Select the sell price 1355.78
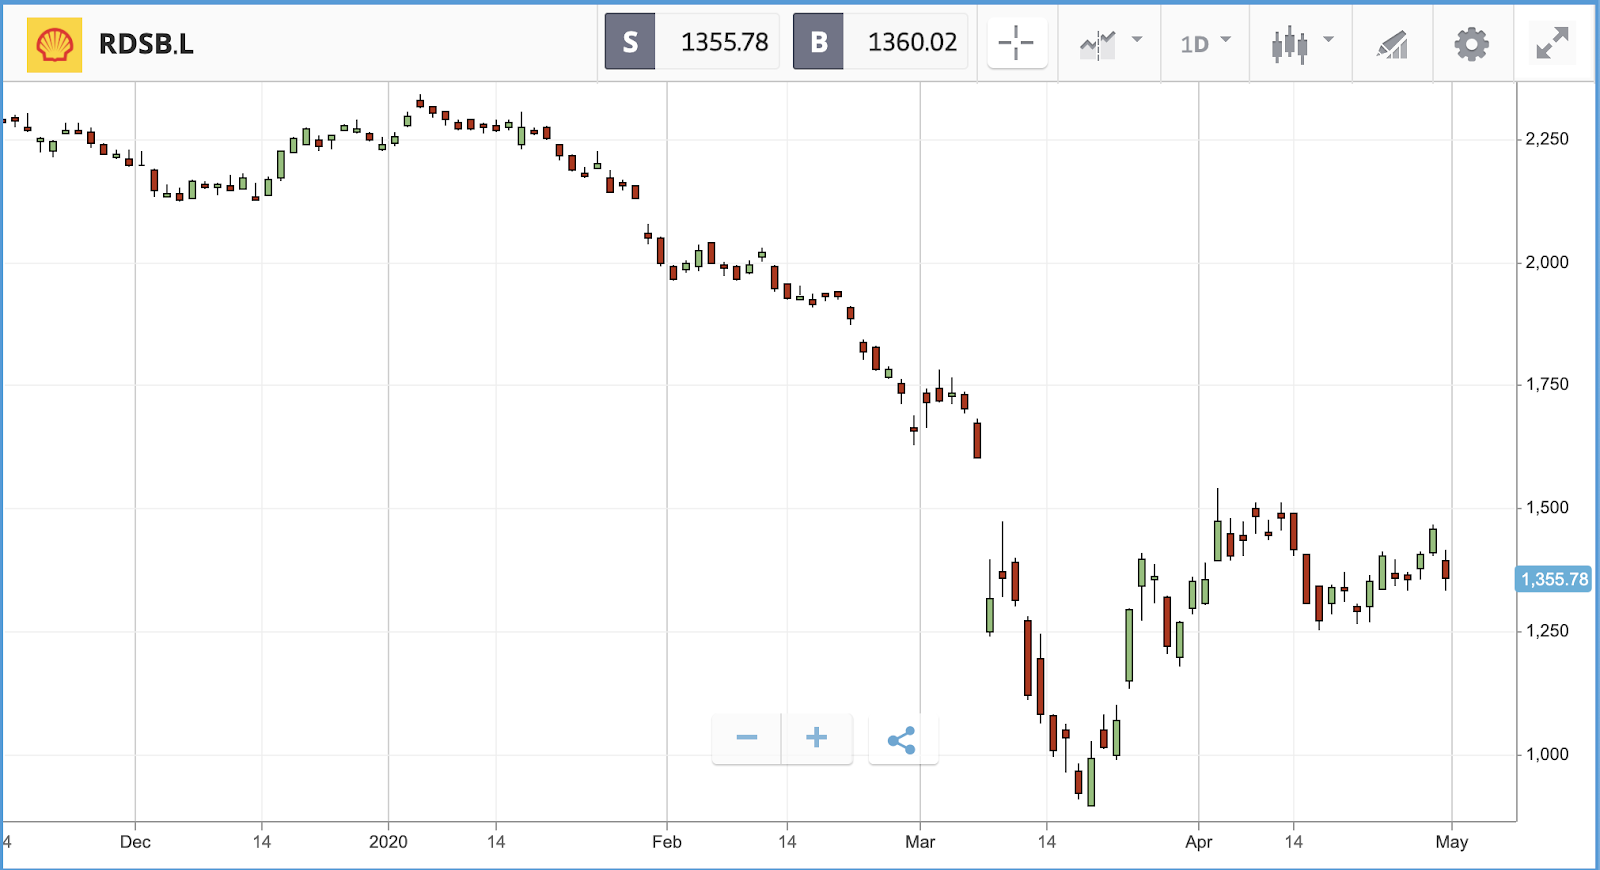This screenshot has height=870, width=1600. pyautogui.click(x=724, y=42)
